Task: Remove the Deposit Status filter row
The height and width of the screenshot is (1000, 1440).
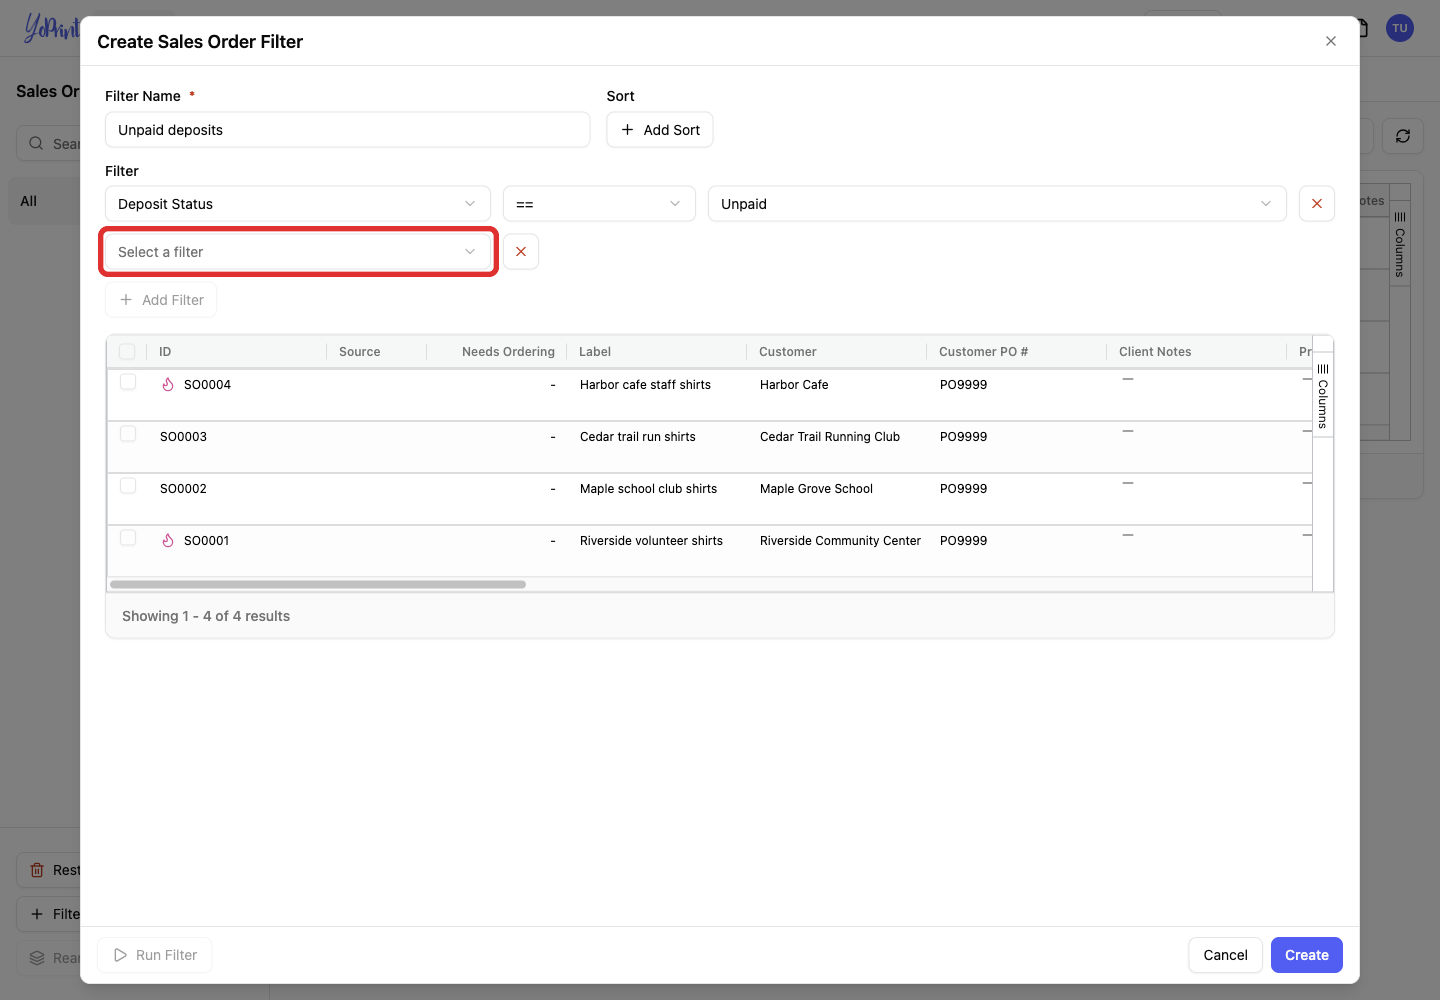Action: (x=1316, y=204)
